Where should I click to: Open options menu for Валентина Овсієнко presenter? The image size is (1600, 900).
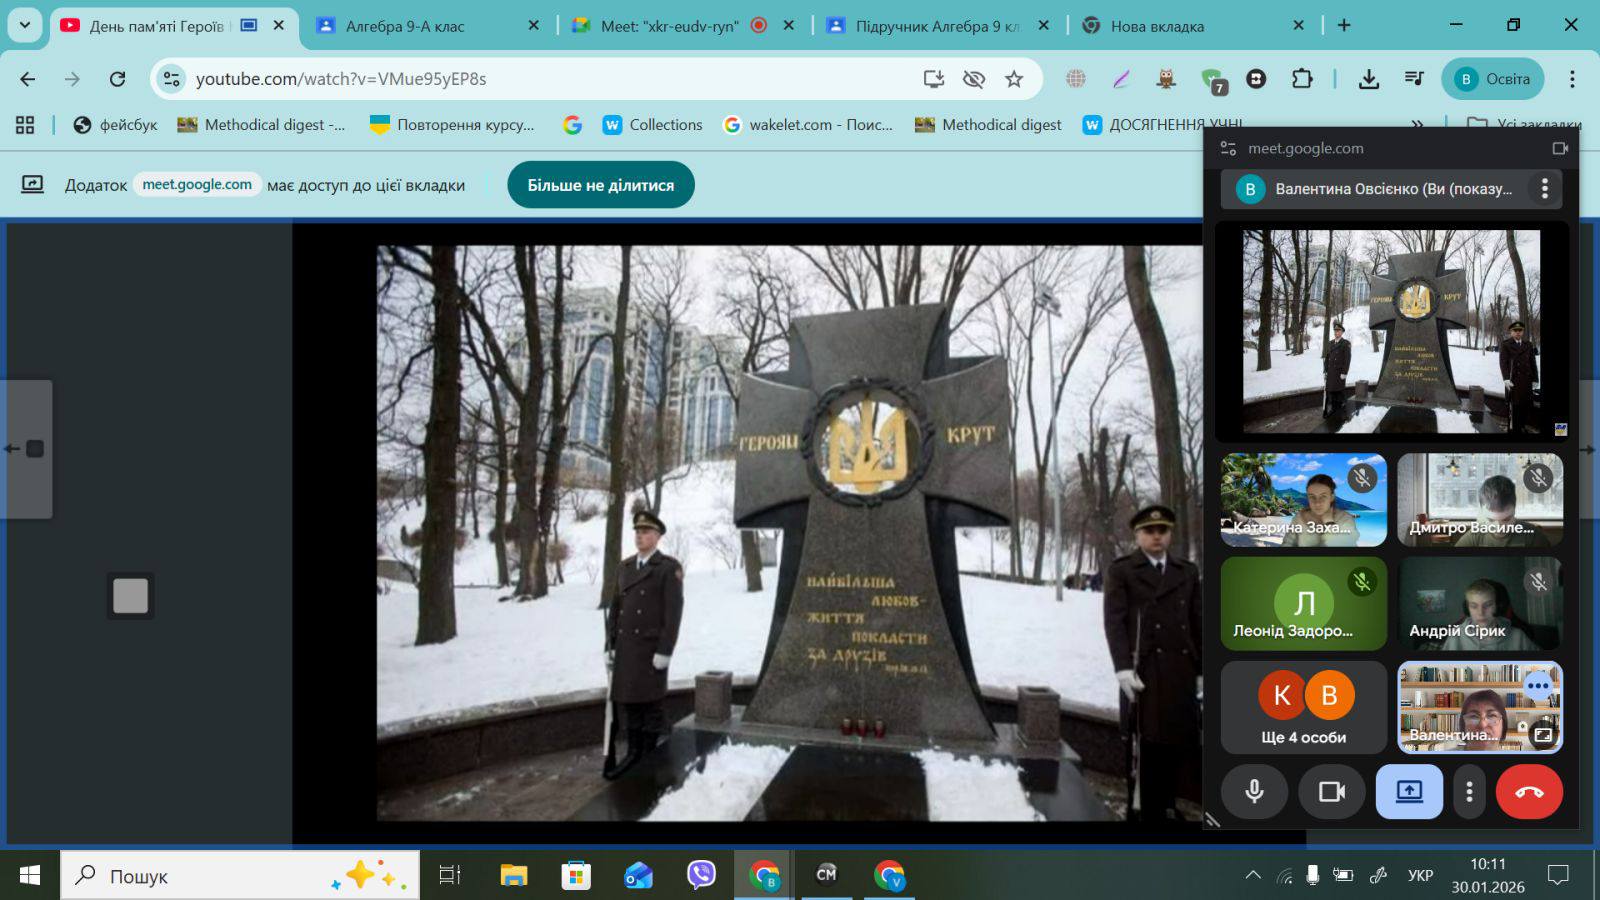pyautogui.click(x=1544, y=188)
